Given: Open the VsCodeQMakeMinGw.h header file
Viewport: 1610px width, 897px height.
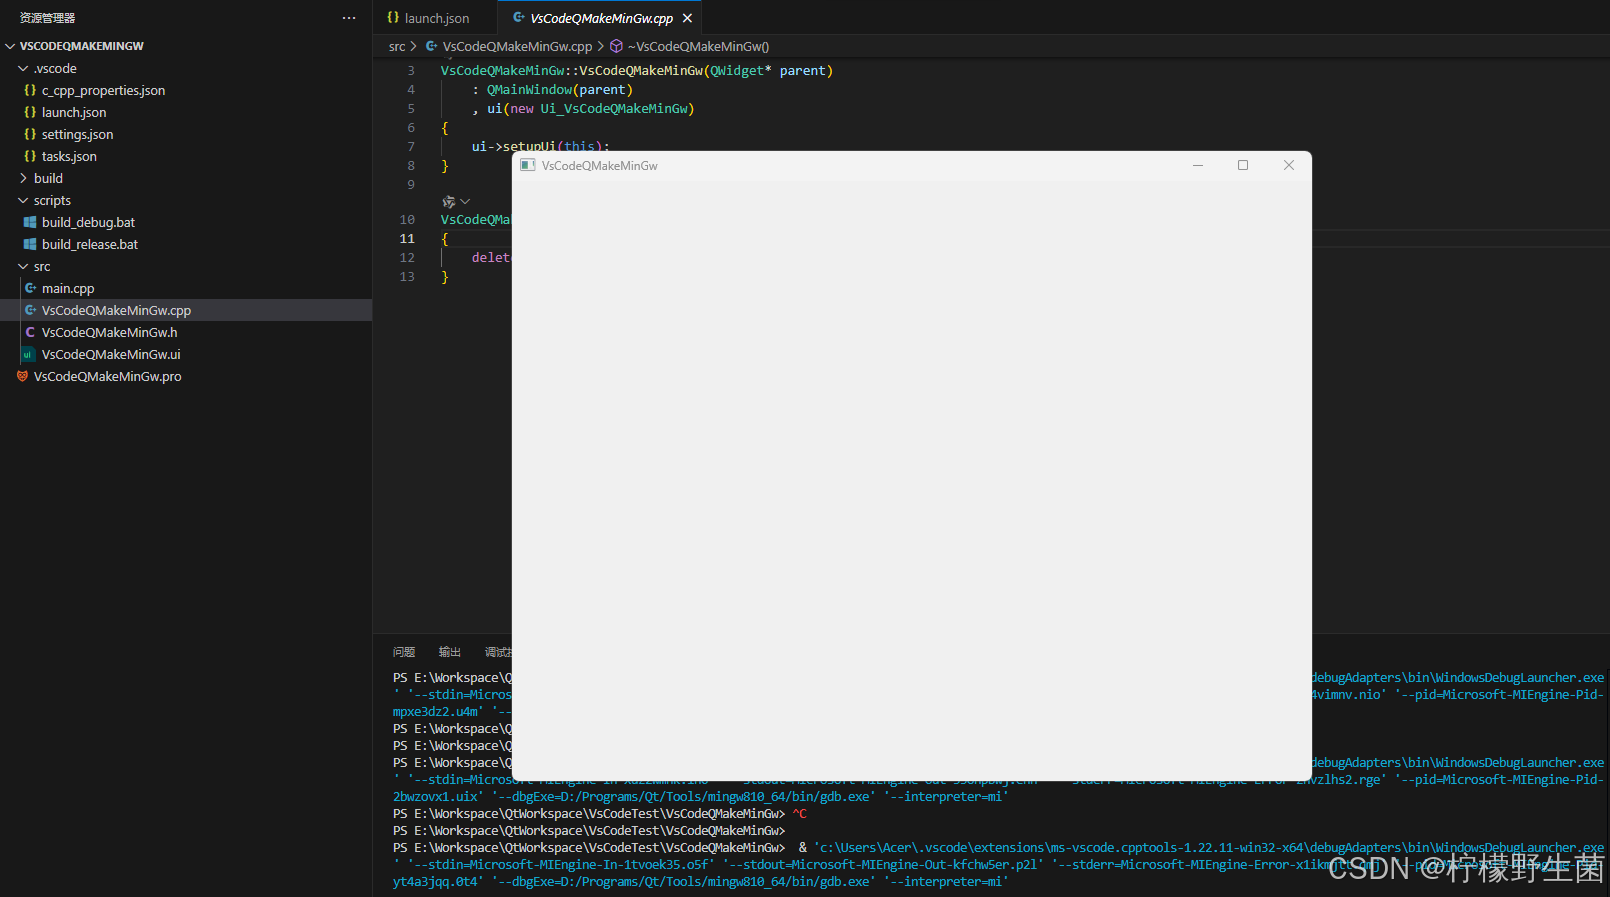Looking at the screenshot, I should pos(109,332).
